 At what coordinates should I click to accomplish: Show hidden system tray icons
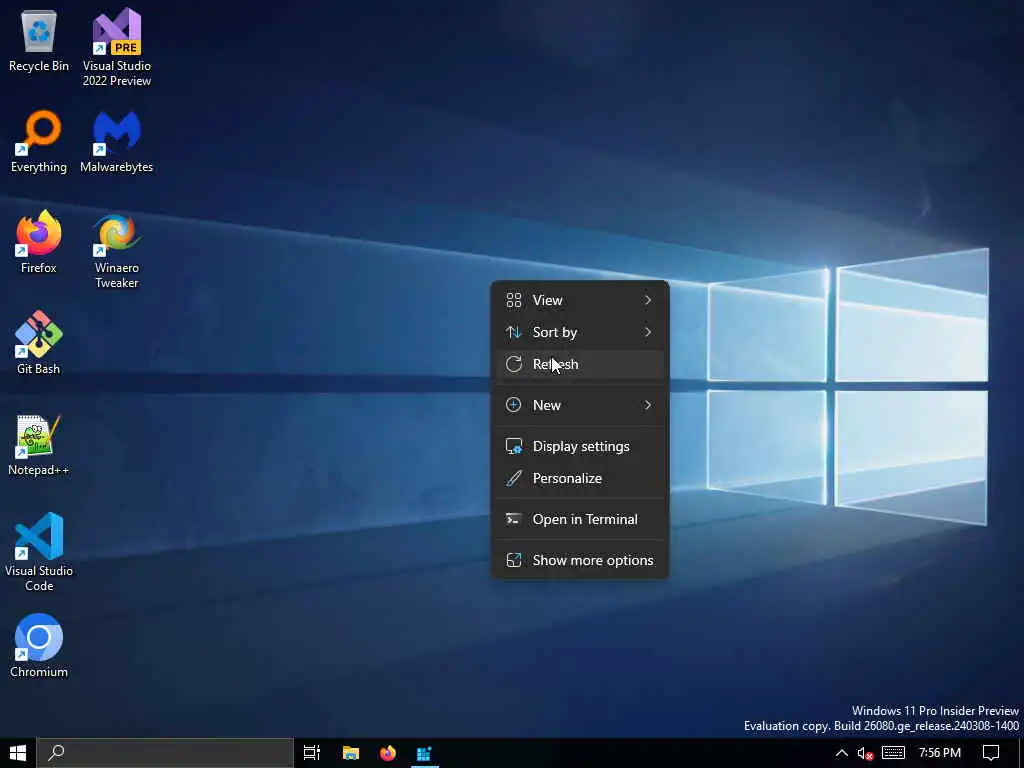pyautogui.click(x=842, y=753)
